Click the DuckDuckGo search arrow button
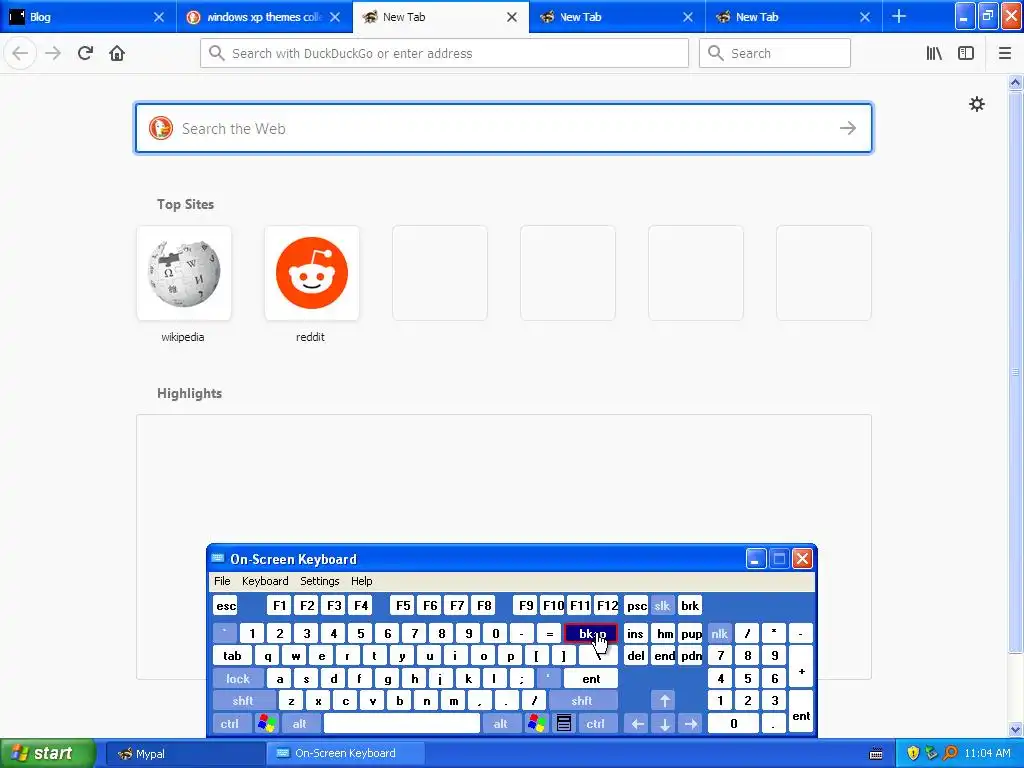This screenshot has width=1024, height=768. [x=848, y=128]
